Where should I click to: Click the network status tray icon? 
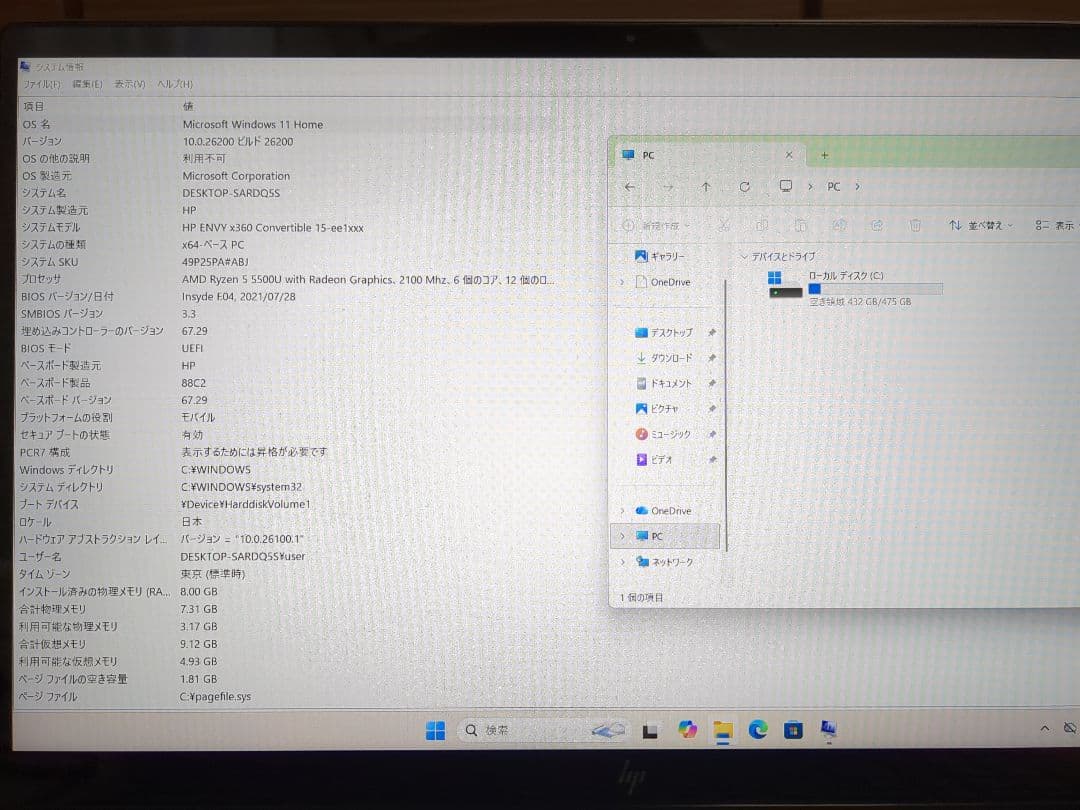pos(1070,728)
